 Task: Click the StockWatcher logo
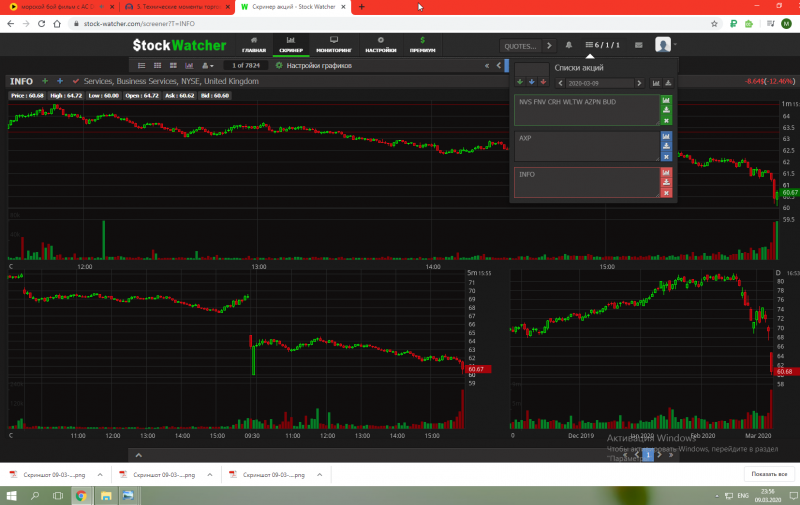click(x=179, y=45)
